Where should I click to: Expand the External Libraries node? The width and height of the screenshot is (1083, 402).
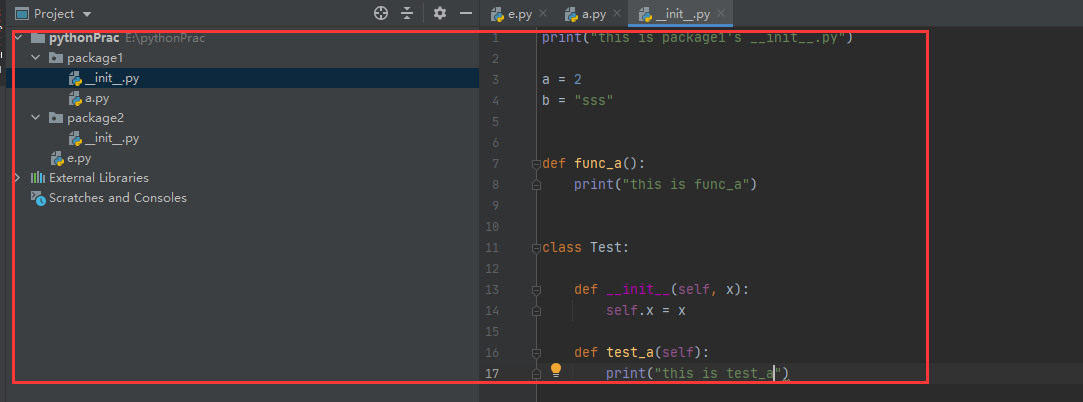click(x=17, y=178)
